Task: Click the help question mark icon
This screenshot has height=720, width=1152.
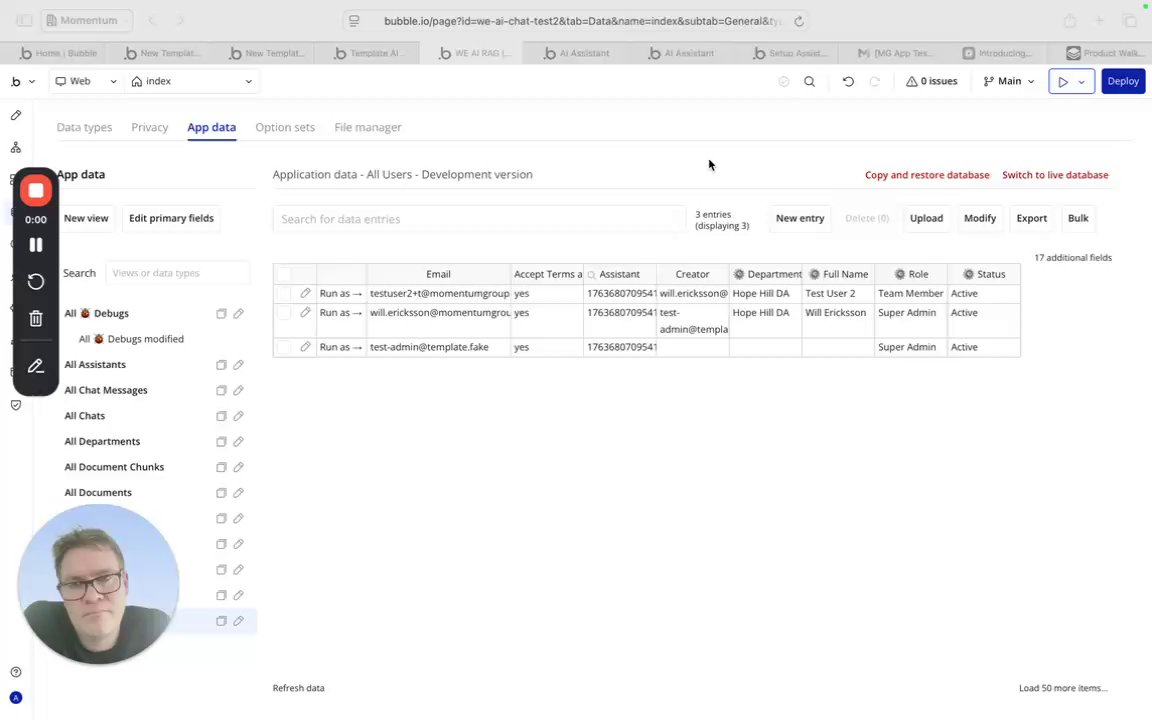Action: coord(15,672)
